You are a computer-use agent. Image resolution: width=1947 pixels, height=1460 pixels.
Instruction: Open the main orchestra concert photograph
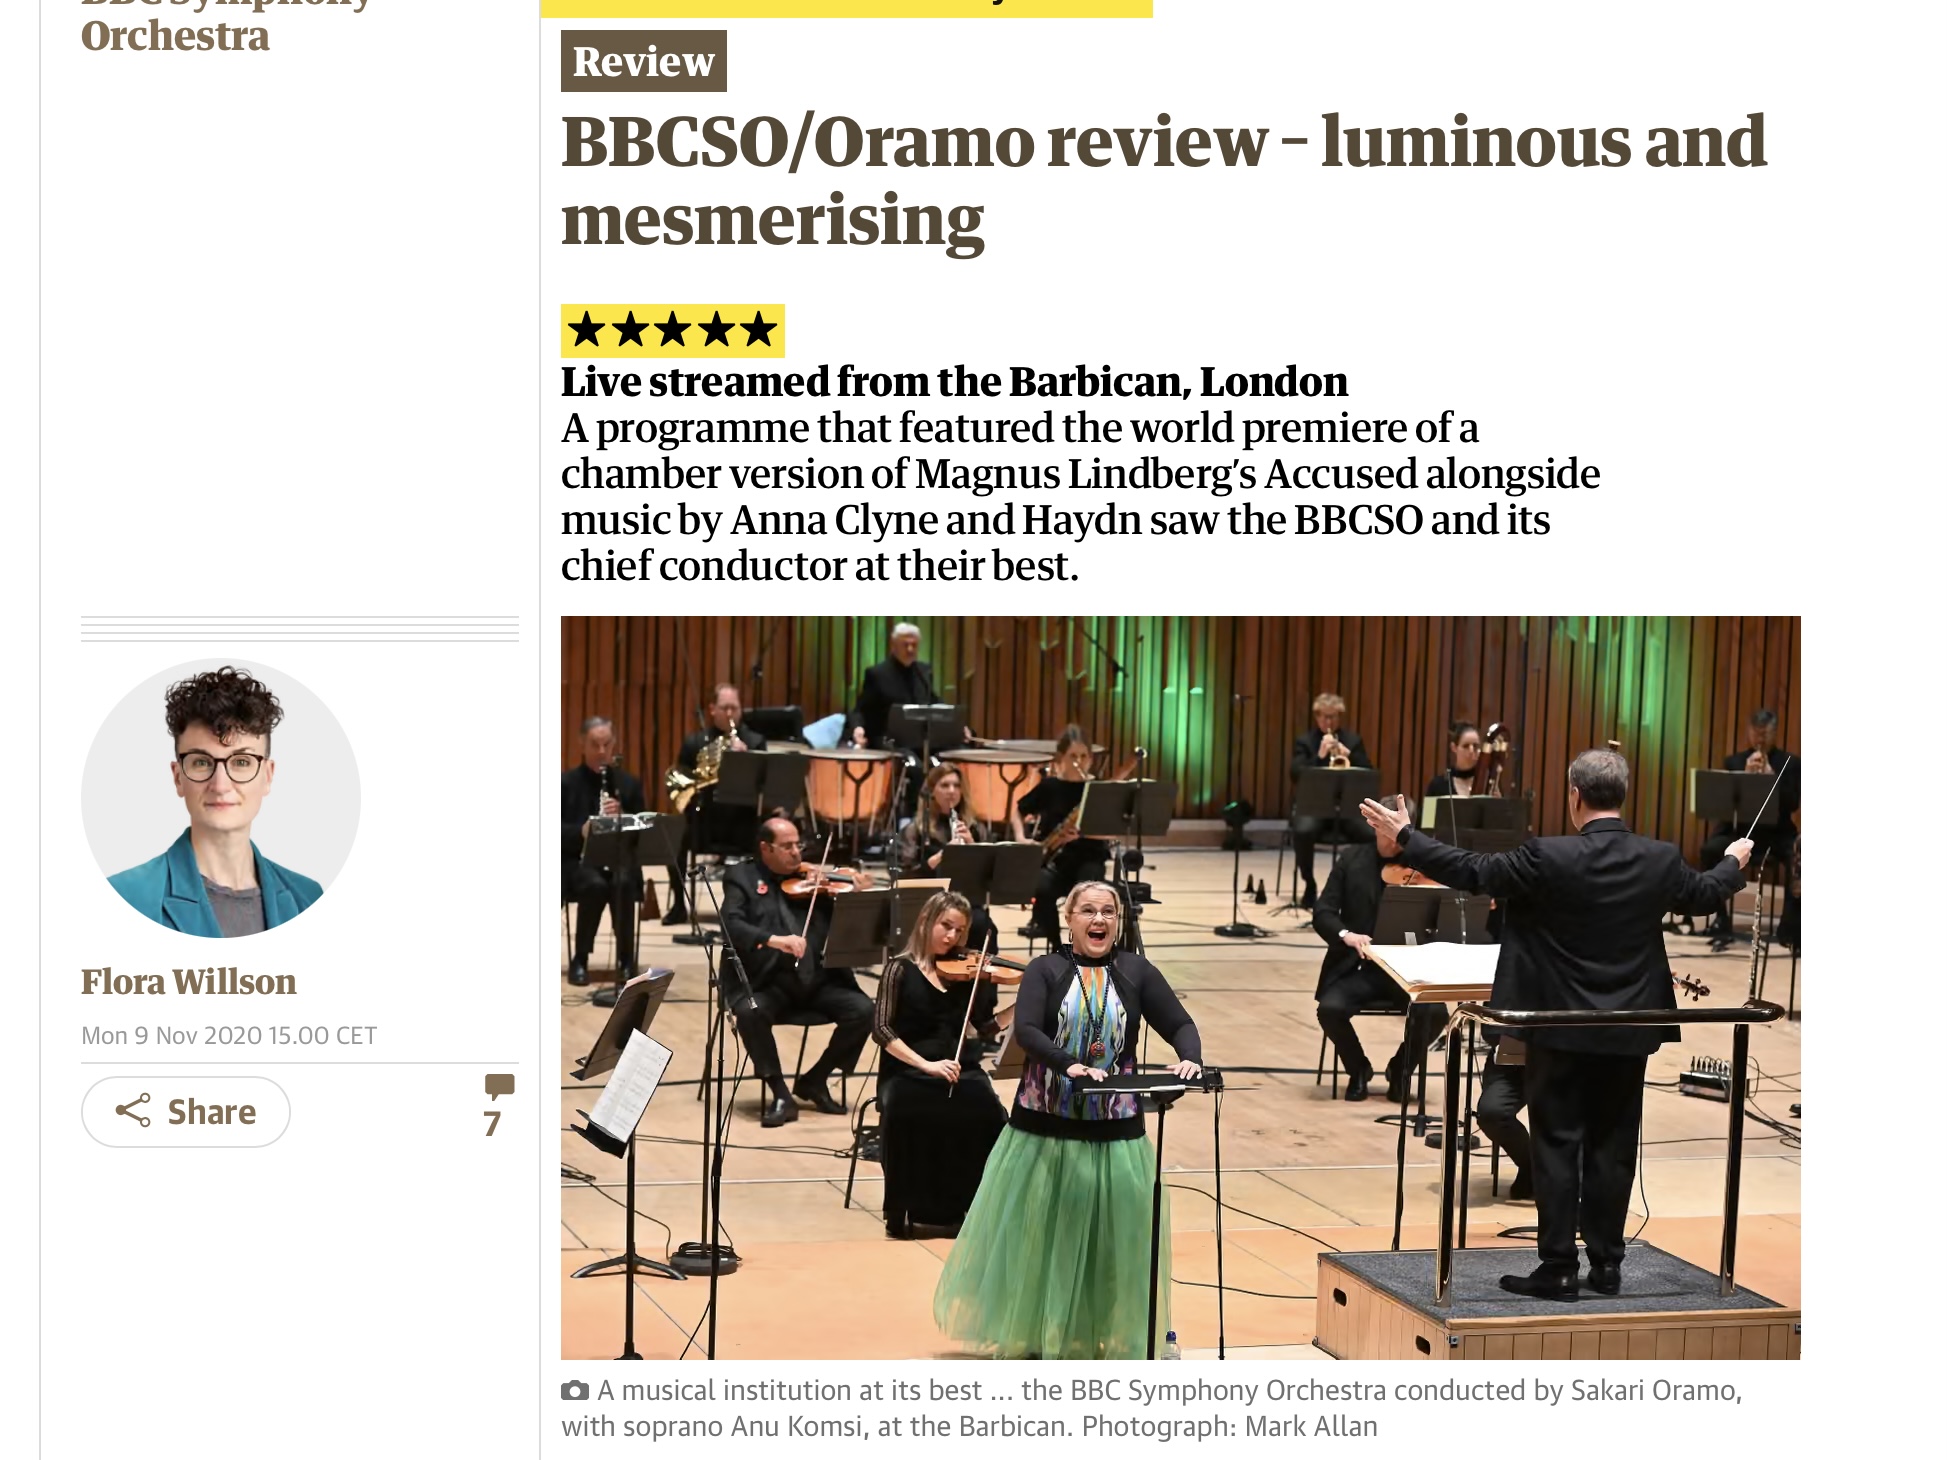[1180, 988]
